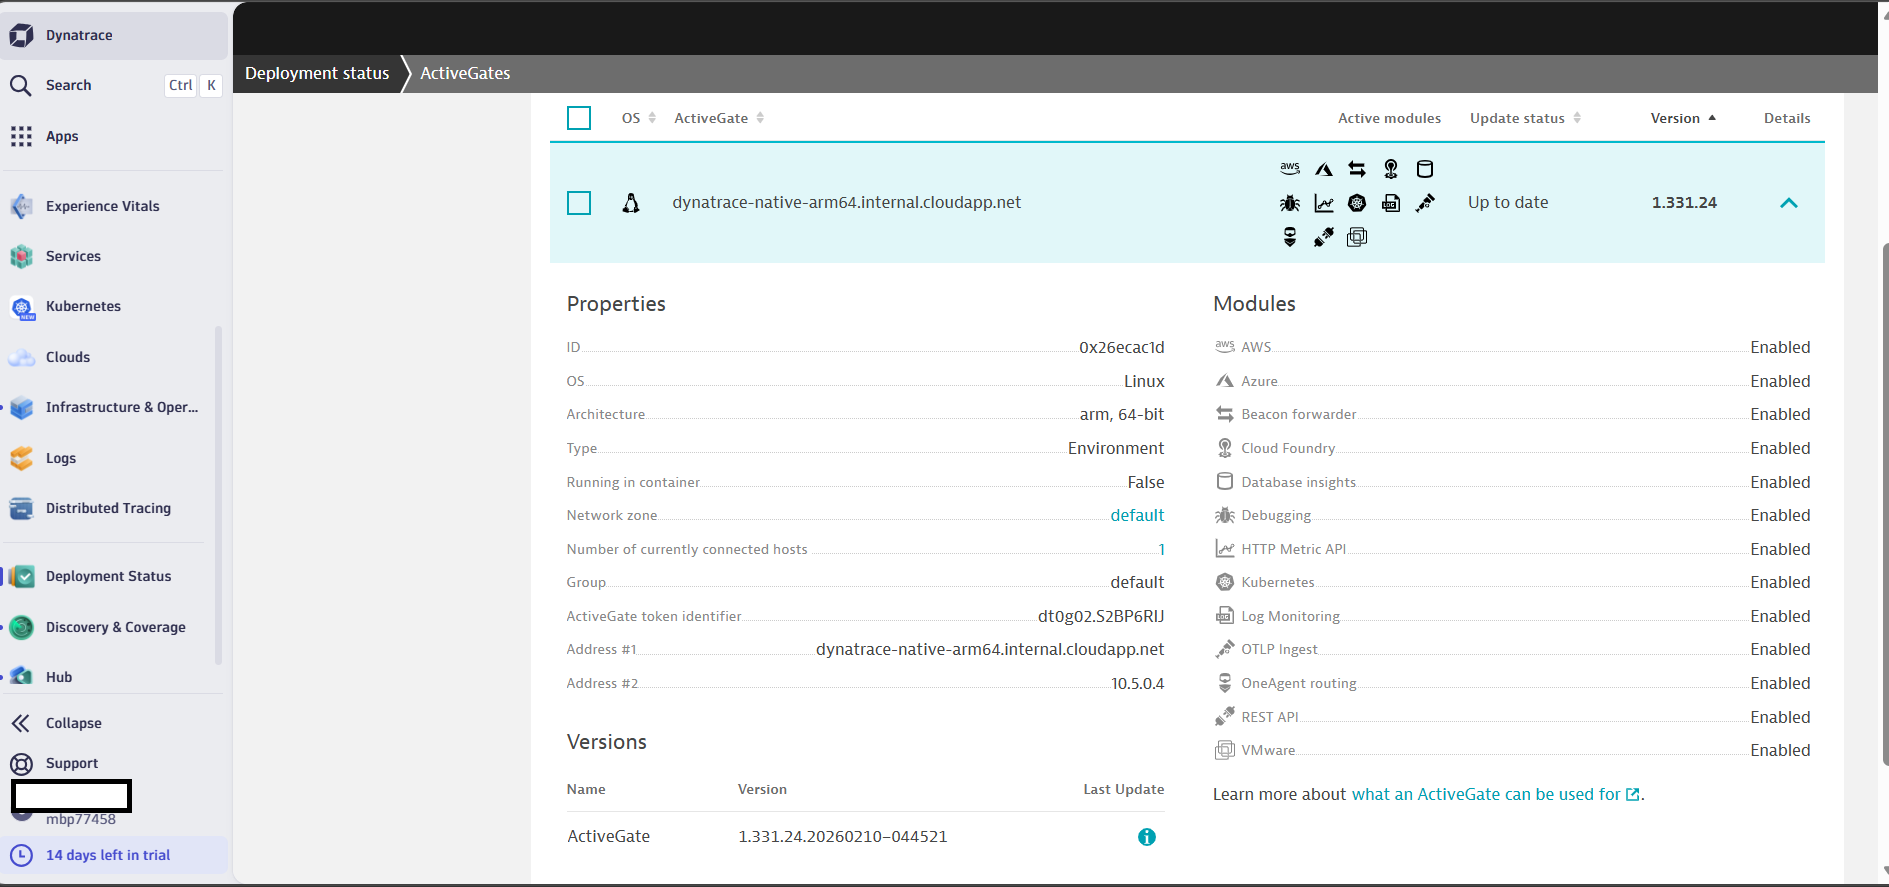Sort table by Update status column

[x=1525, y=118]
